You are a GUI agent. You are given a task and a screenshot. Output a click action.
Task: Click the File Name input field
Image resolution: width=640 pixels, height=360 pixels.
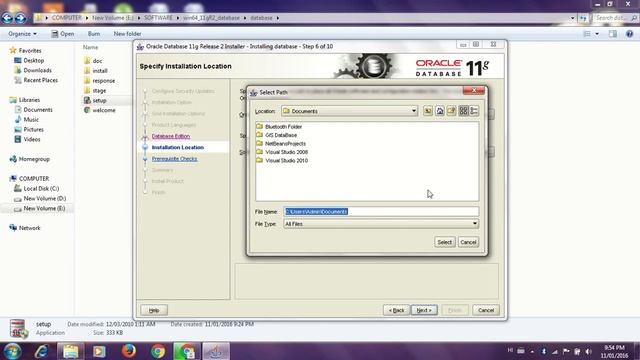coord(381,211)
